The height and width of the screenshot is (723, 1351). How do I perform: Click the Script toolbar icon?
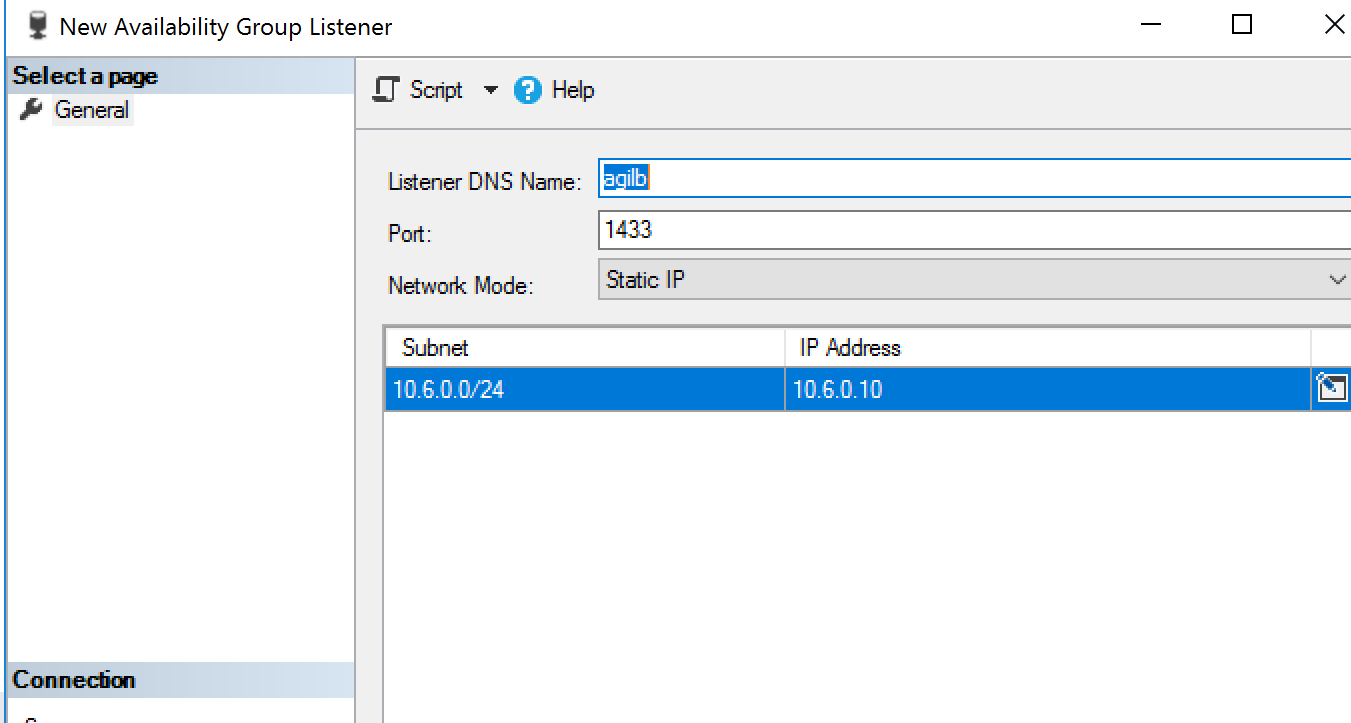tap(385, 90)
